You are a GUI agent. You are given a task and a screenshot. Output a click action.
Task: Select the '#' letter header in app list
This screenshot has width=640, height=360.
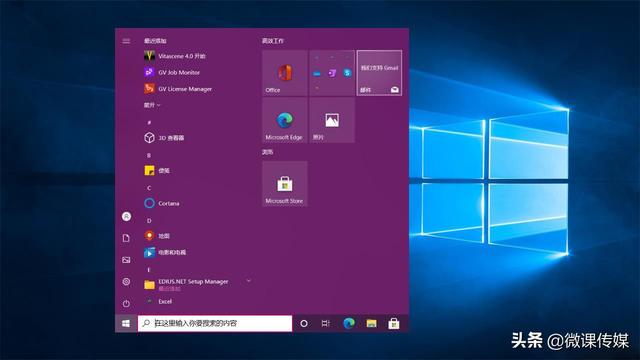[149, 122]
